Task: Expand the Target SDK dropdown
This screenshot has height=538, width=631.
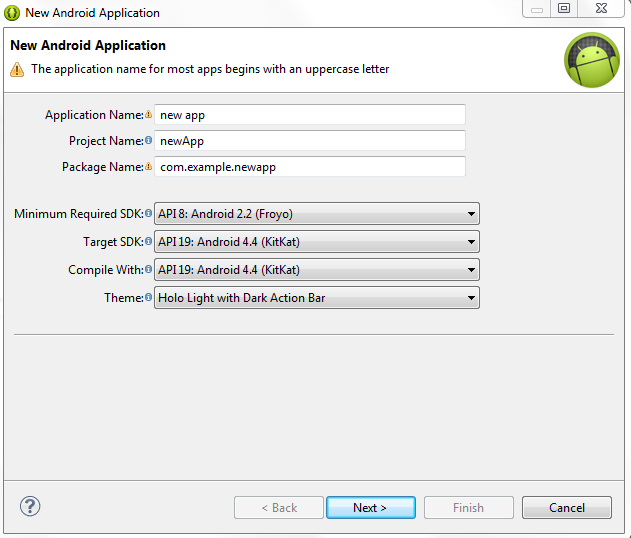Action: coord(317,242)
